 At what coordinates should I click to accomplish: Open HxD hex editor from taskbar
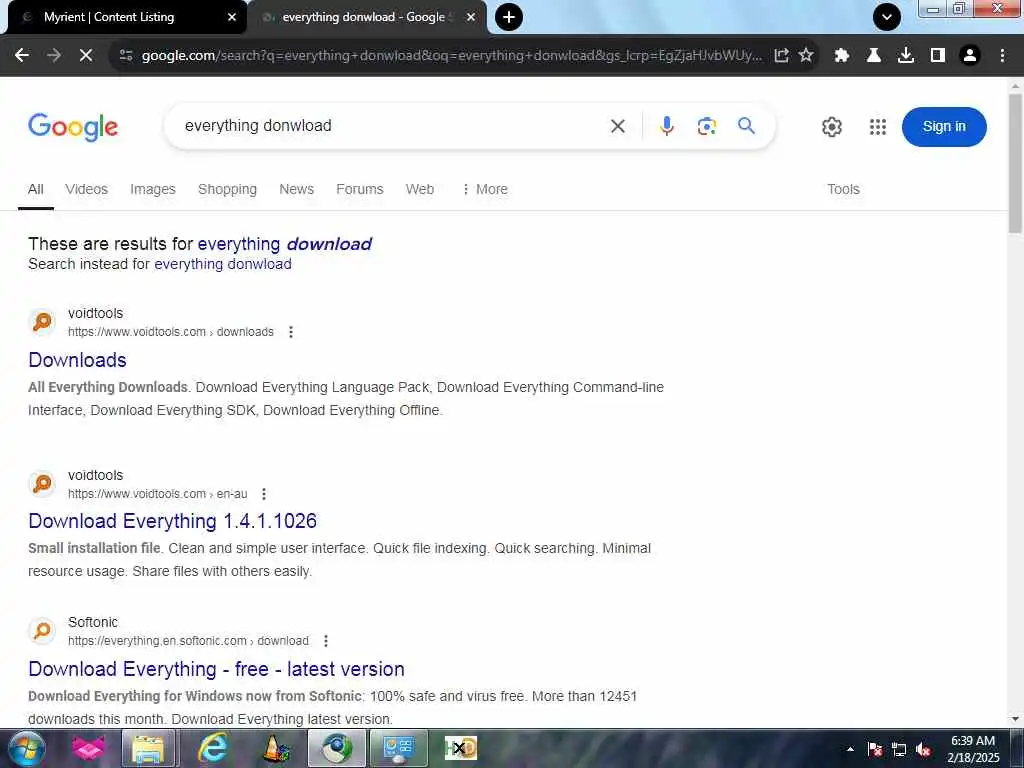tap(461, 748)
